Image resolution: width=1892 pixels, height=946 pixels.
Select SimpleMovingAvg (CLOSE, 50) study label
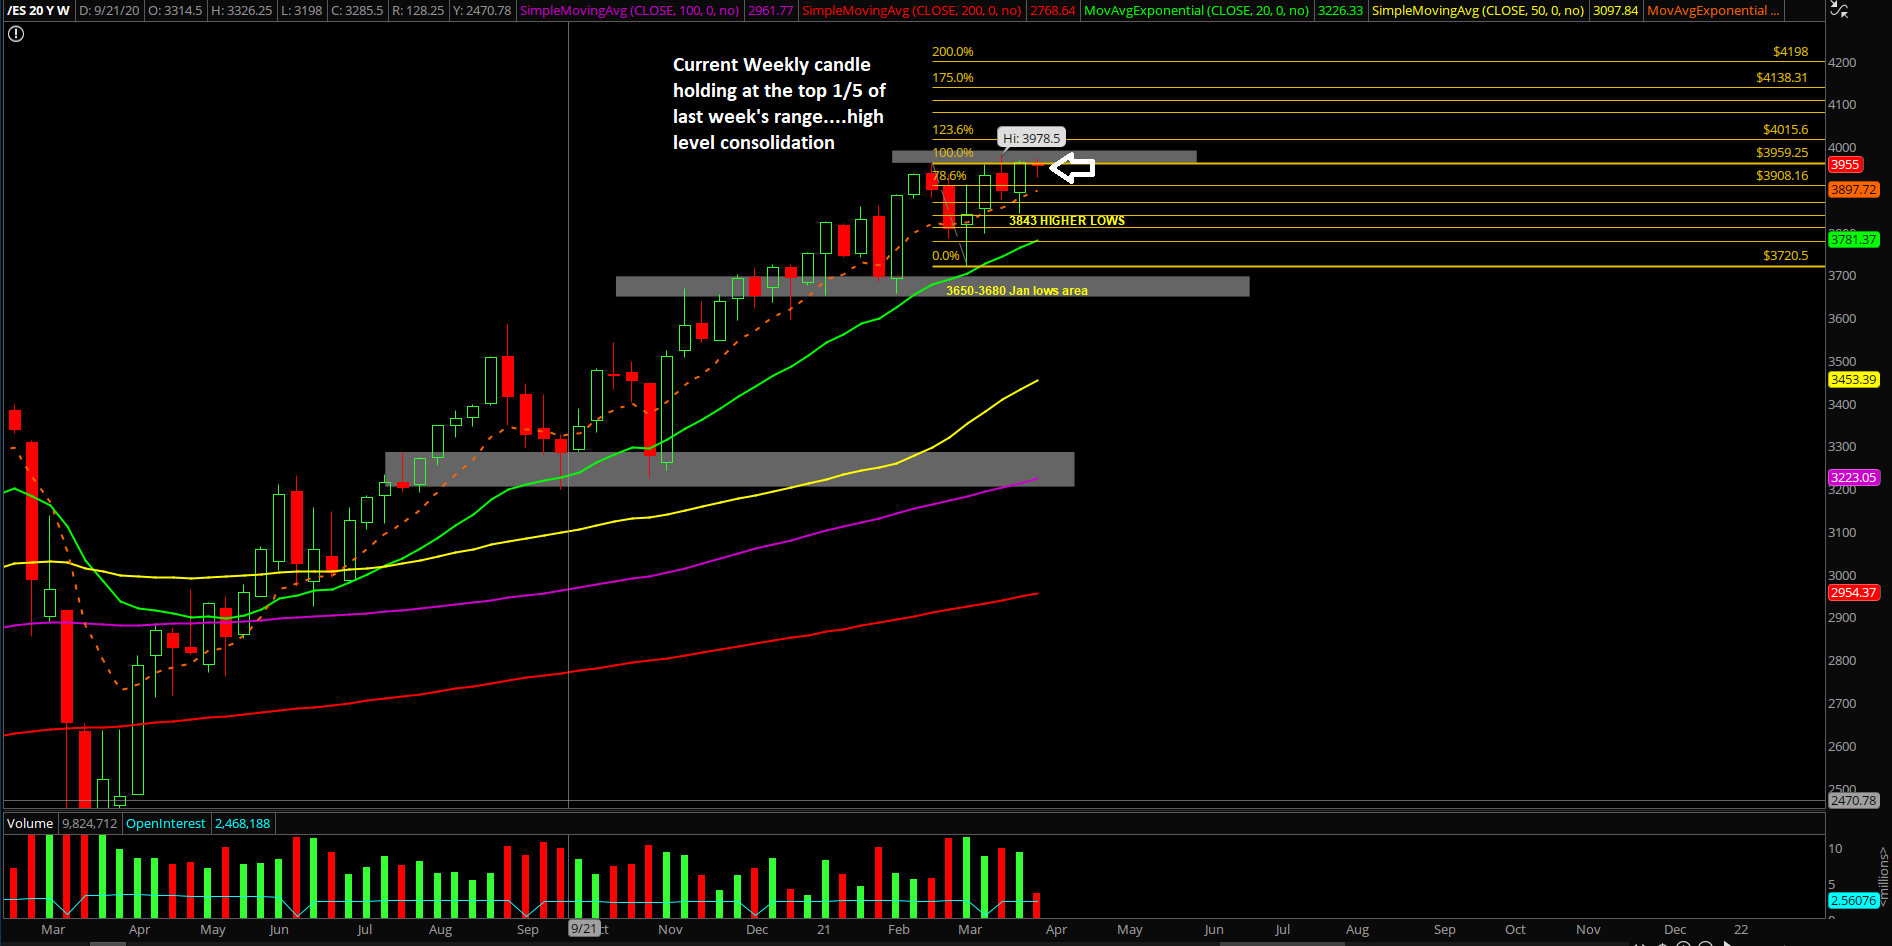click(x=1478, y=10)
